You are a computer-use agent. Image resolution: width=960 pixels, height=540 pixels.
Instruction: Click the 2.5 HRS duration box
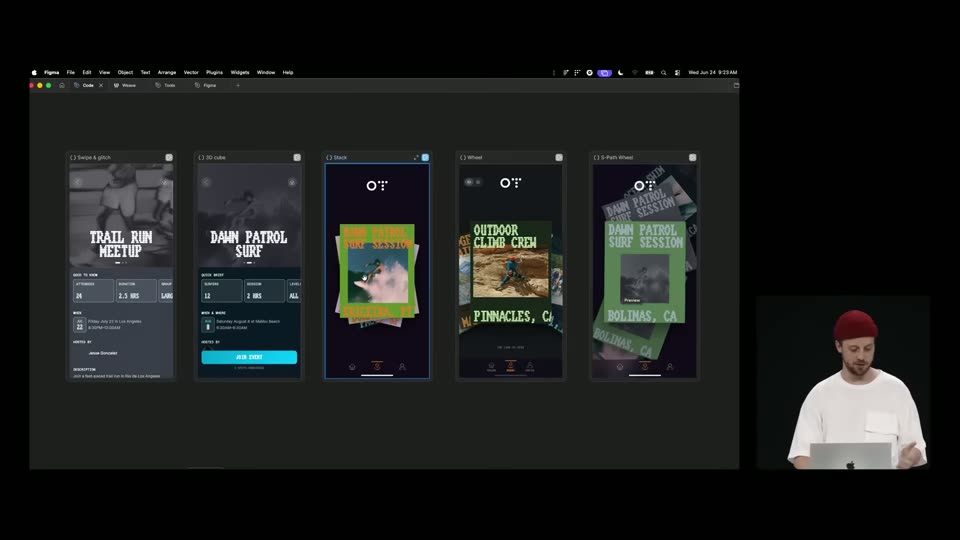pyautogui.click(x=136, y=291)
